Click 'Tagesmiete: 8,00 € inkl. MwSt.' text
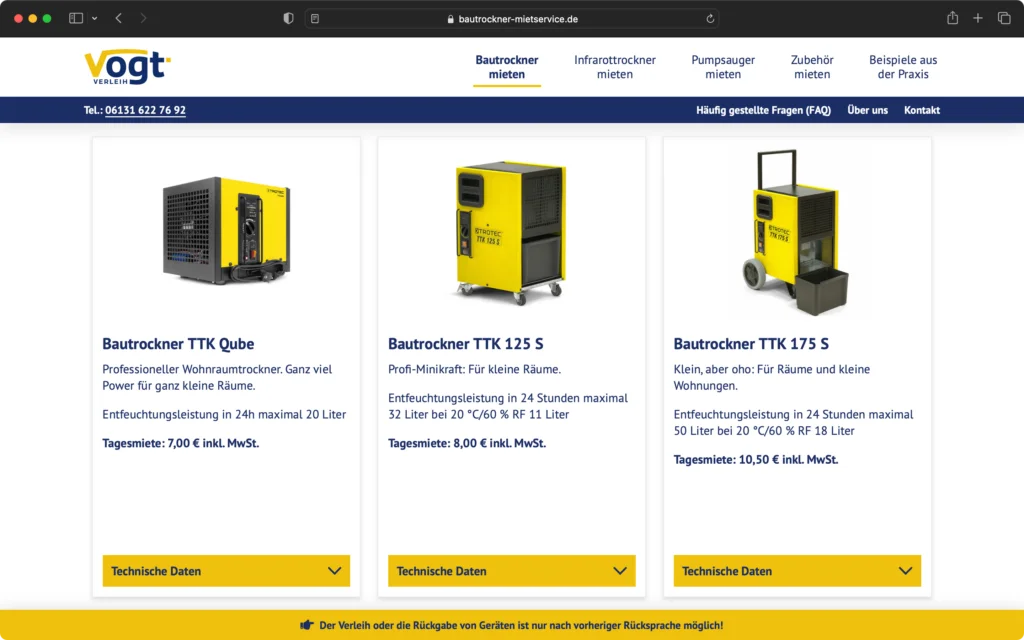Image resolution: width=1024 pixels, height=640 pixels. [467, 443]
